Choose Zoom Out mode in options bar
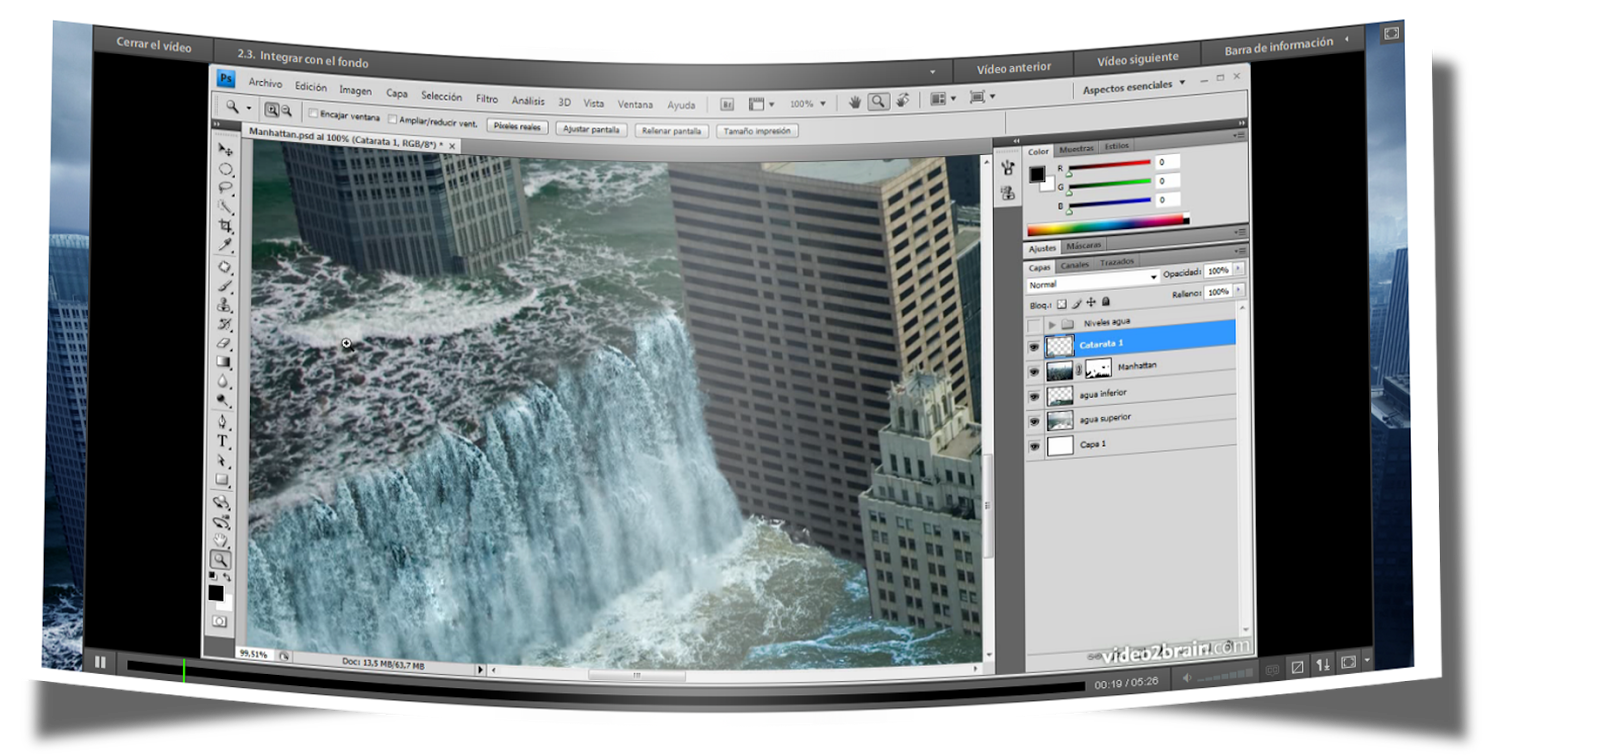 pos(286,111)
